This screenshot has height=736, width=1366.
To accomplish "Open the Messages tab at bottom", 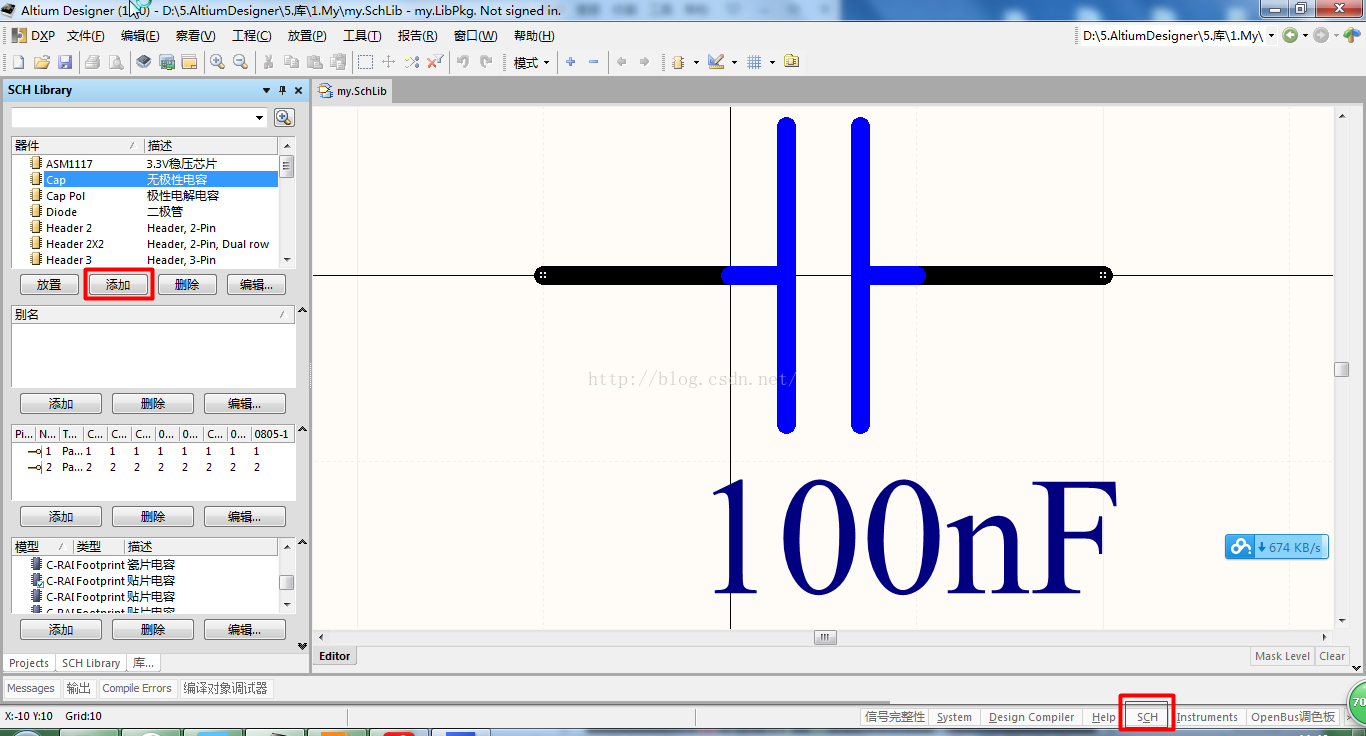I will tap(31, 688).
